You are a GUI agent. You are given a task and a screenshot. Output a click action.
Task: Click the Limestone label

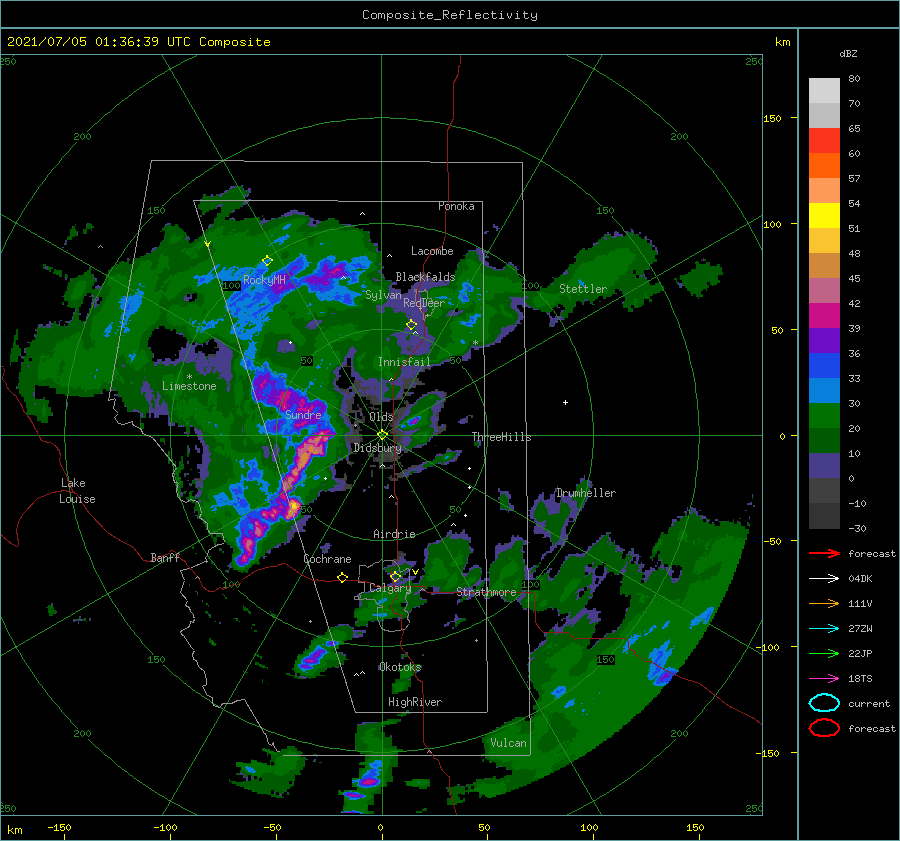click(x=189, y=386)
